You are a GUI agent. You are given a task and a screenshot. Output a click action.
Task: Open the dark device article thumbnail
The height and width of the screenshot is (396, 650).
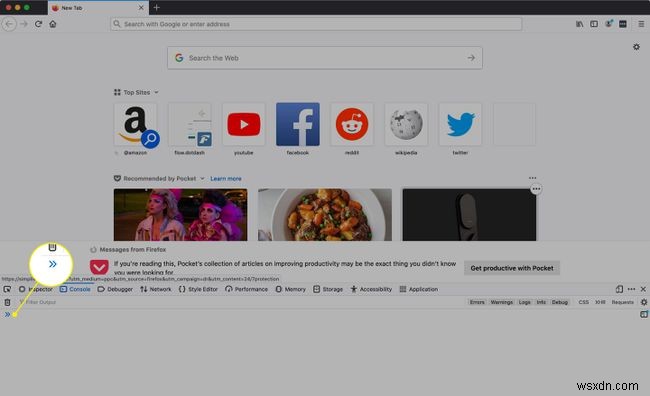tap(469, 215)
